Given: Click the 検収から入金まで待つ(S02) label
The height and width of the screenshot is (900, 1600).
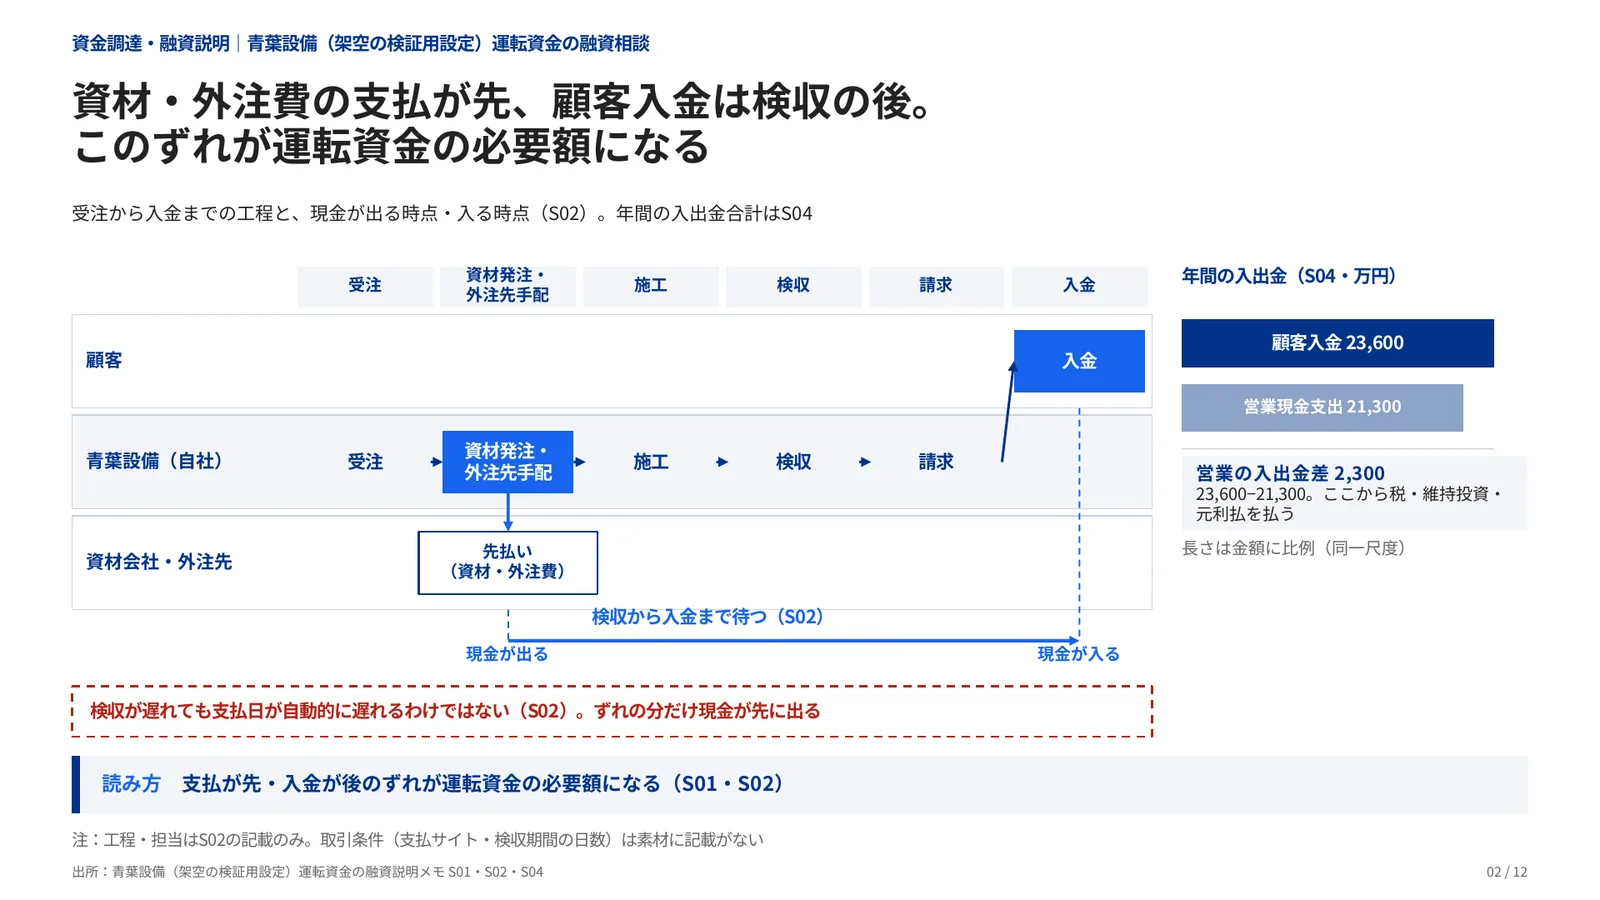Looking at the screenshot, I should 708,617.
